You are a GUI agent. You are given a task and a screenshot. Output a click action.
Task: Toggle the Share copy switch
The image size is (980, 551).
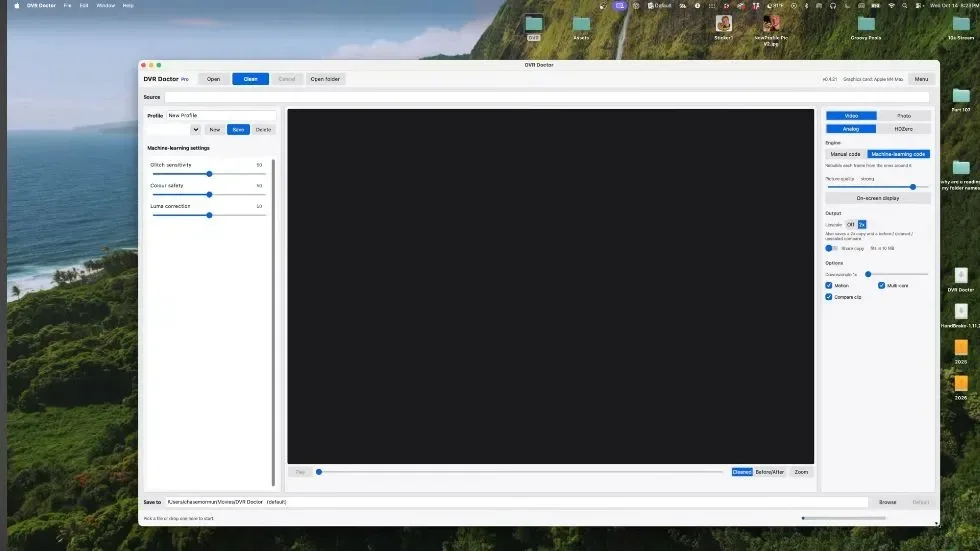pos(831,249)
